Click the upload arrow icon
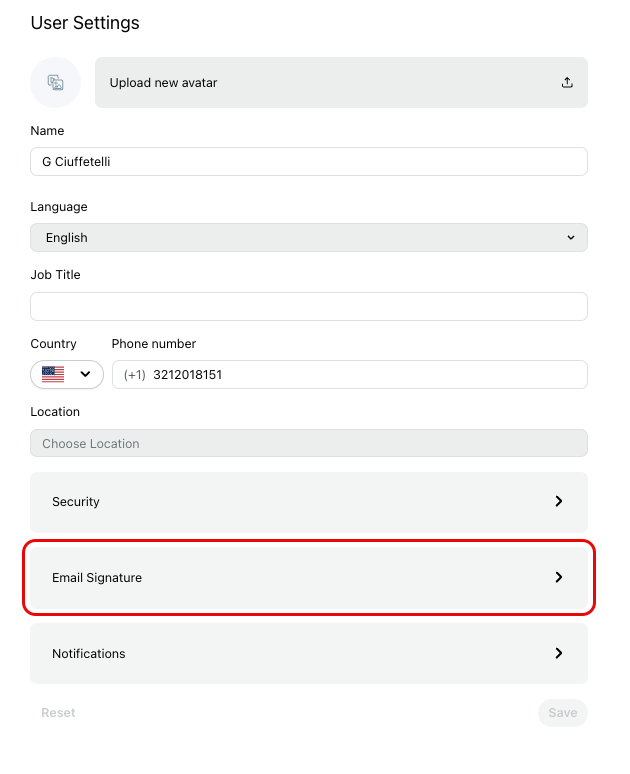 [567, 82]
